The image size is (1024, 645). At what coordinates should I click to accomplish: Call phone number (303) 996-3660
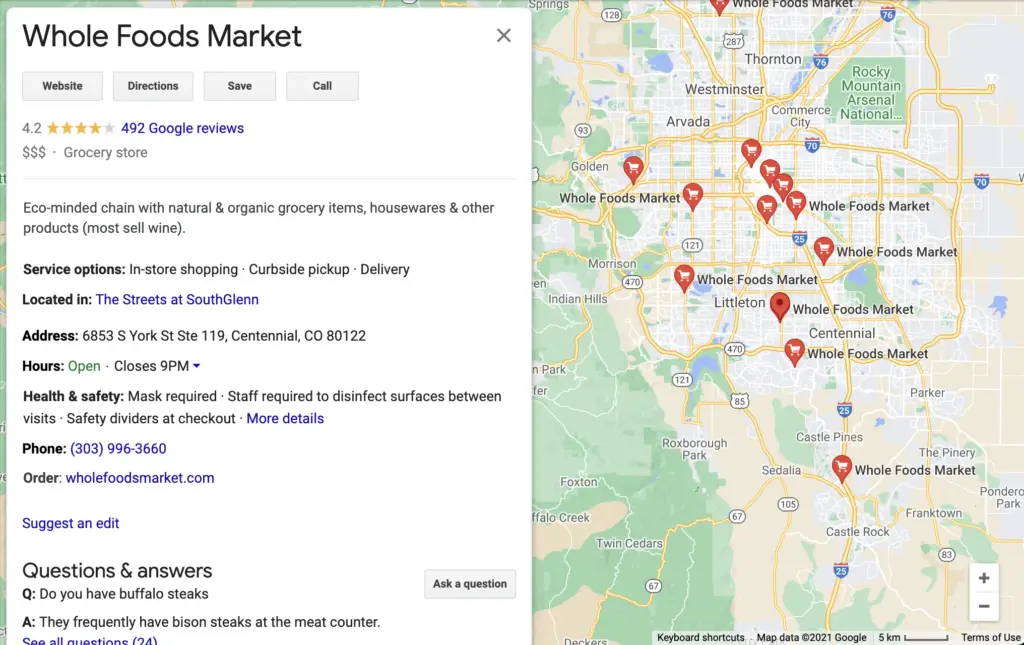(x=118, y=448)
